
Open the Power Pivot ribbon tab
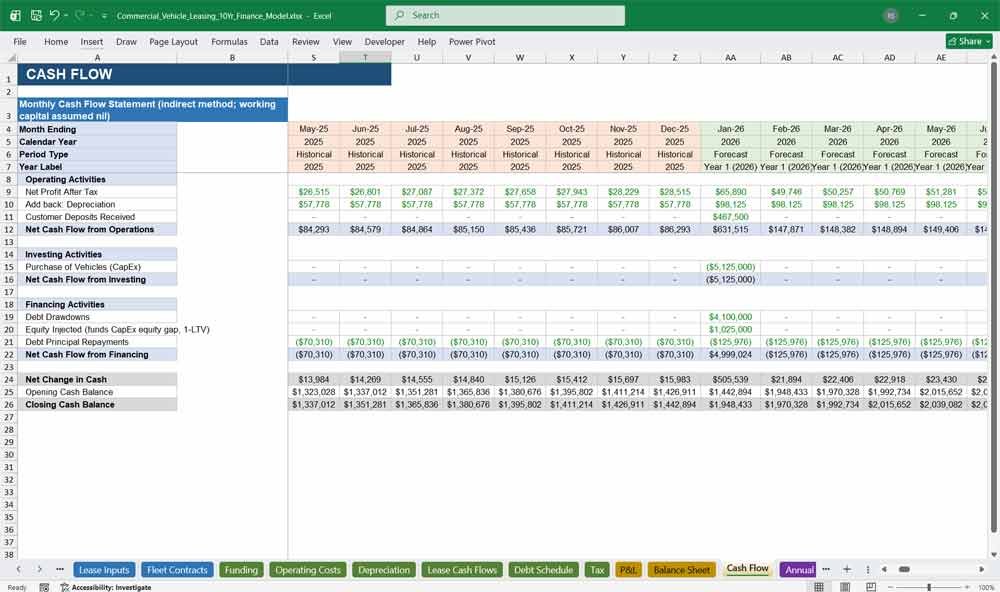pyautogui.click(x=472, y=41)
